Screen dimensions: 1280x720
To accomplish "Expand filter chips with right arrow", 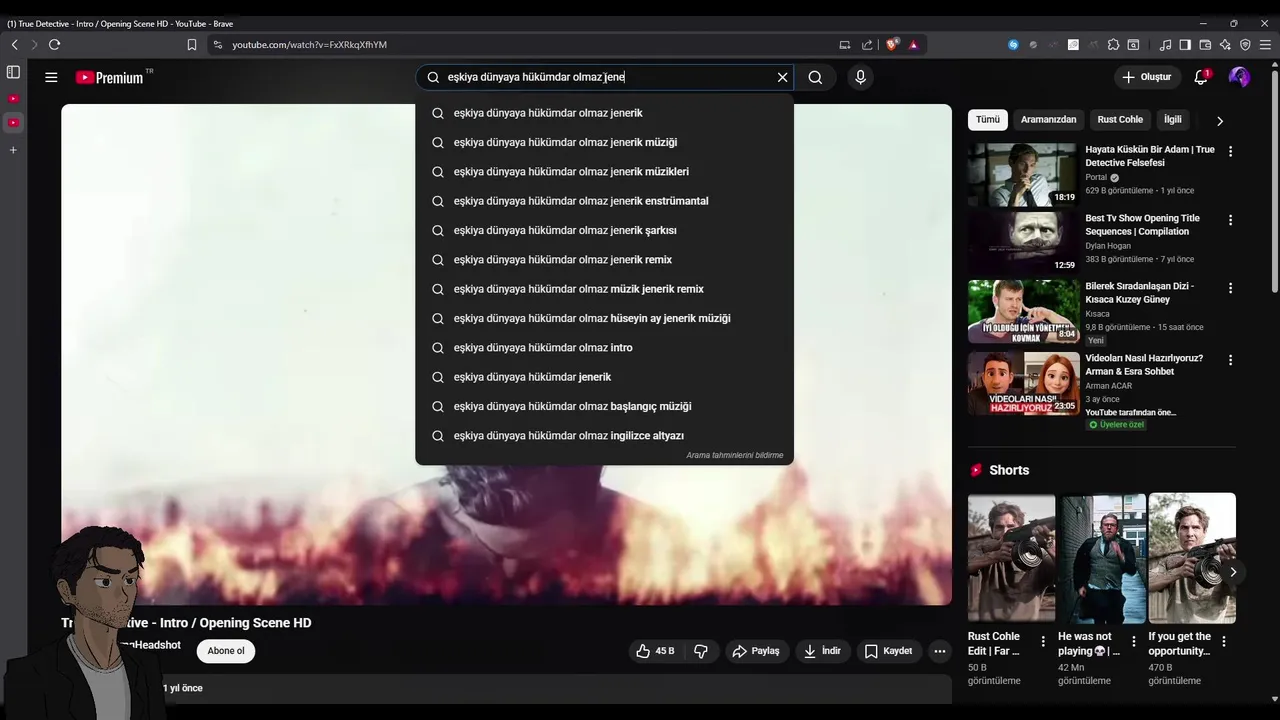I will tap(1219, 120).
